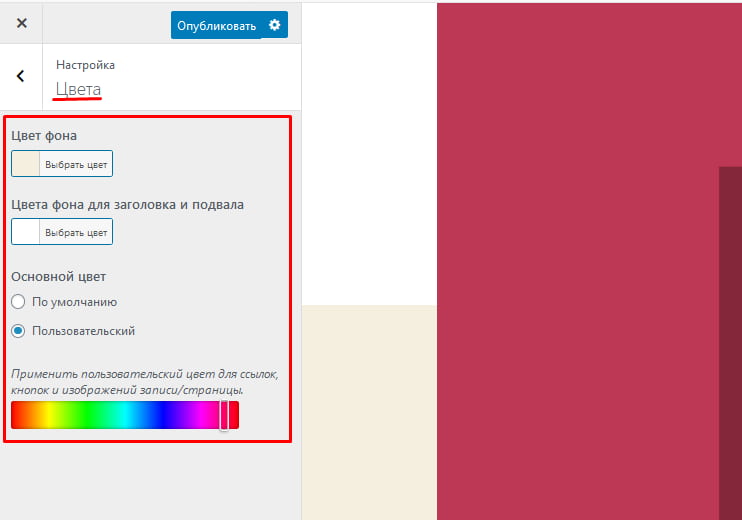
Task: Click the hue slider handle
Action: point(224,415)
